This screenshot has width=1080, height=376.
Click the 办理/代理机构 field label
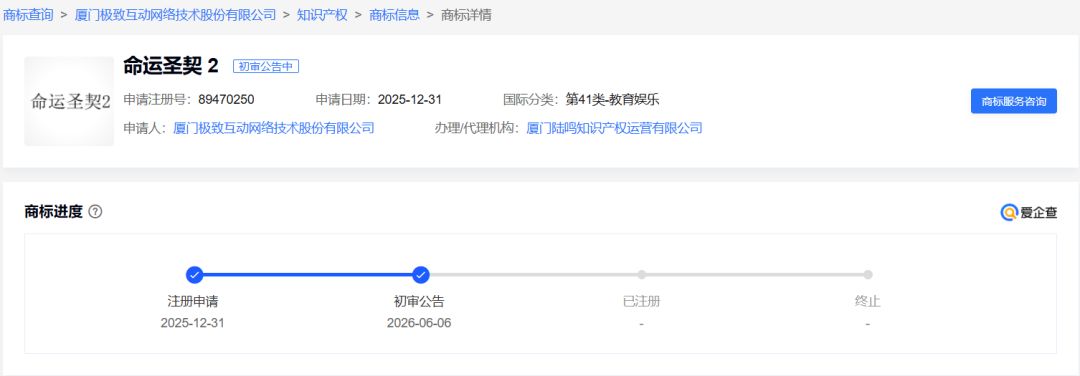tap(477, 128)
